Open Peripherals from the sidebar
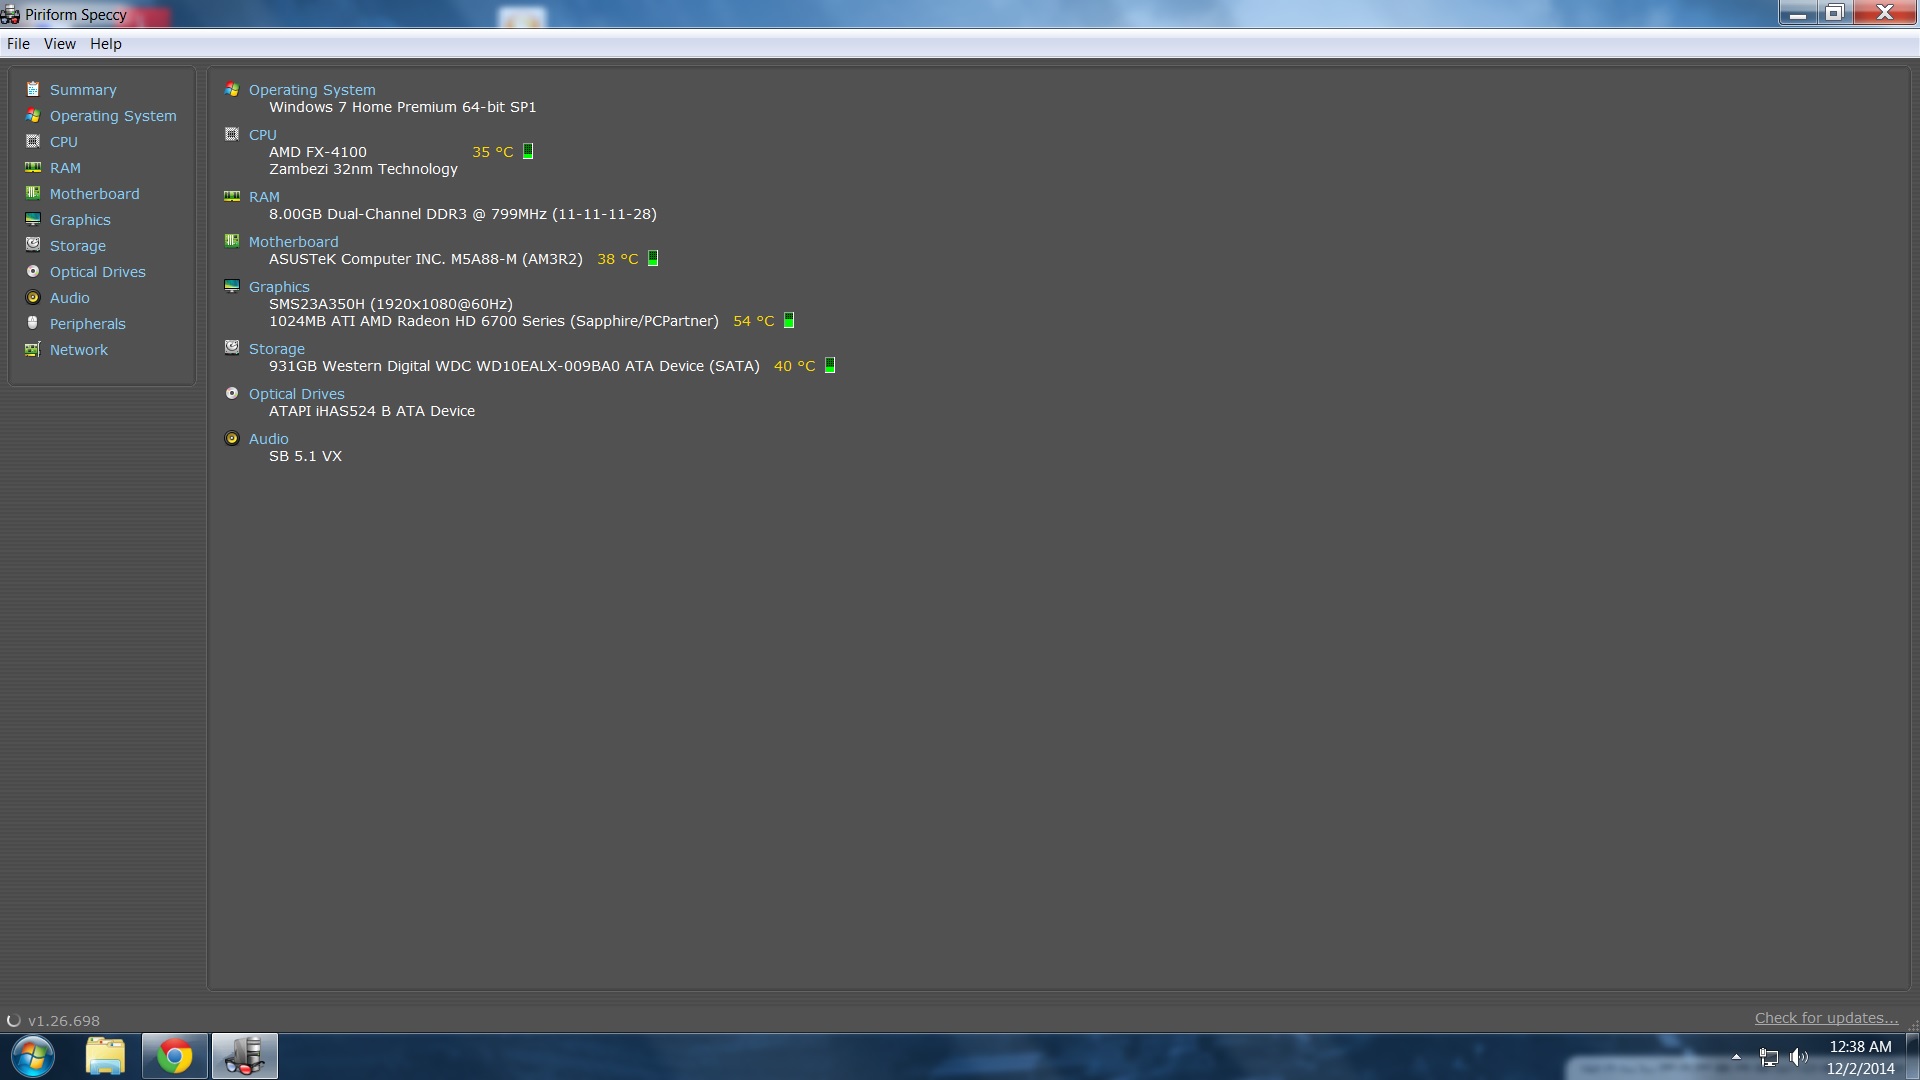The image size is (1920, 1080). pos(88,324)
